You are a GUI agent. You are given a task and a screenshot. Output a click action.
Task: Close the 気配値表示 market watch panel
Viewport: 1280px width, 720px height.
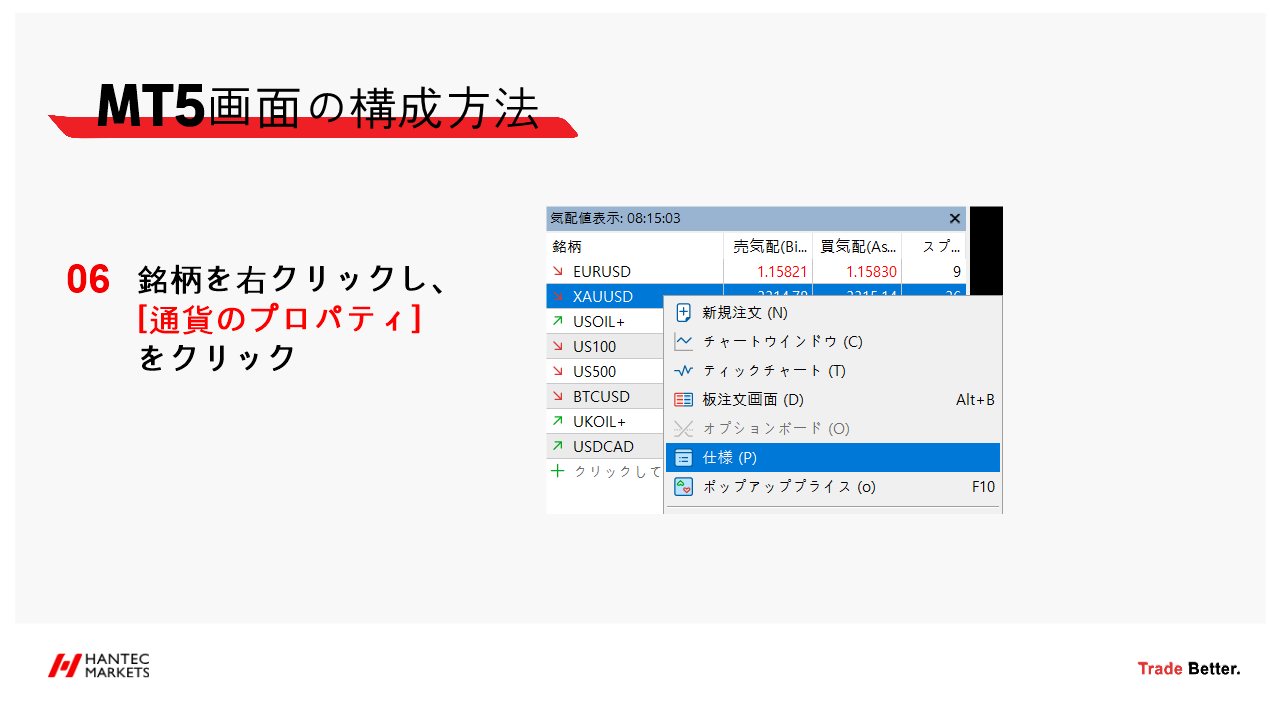click(x=954, y=219)
